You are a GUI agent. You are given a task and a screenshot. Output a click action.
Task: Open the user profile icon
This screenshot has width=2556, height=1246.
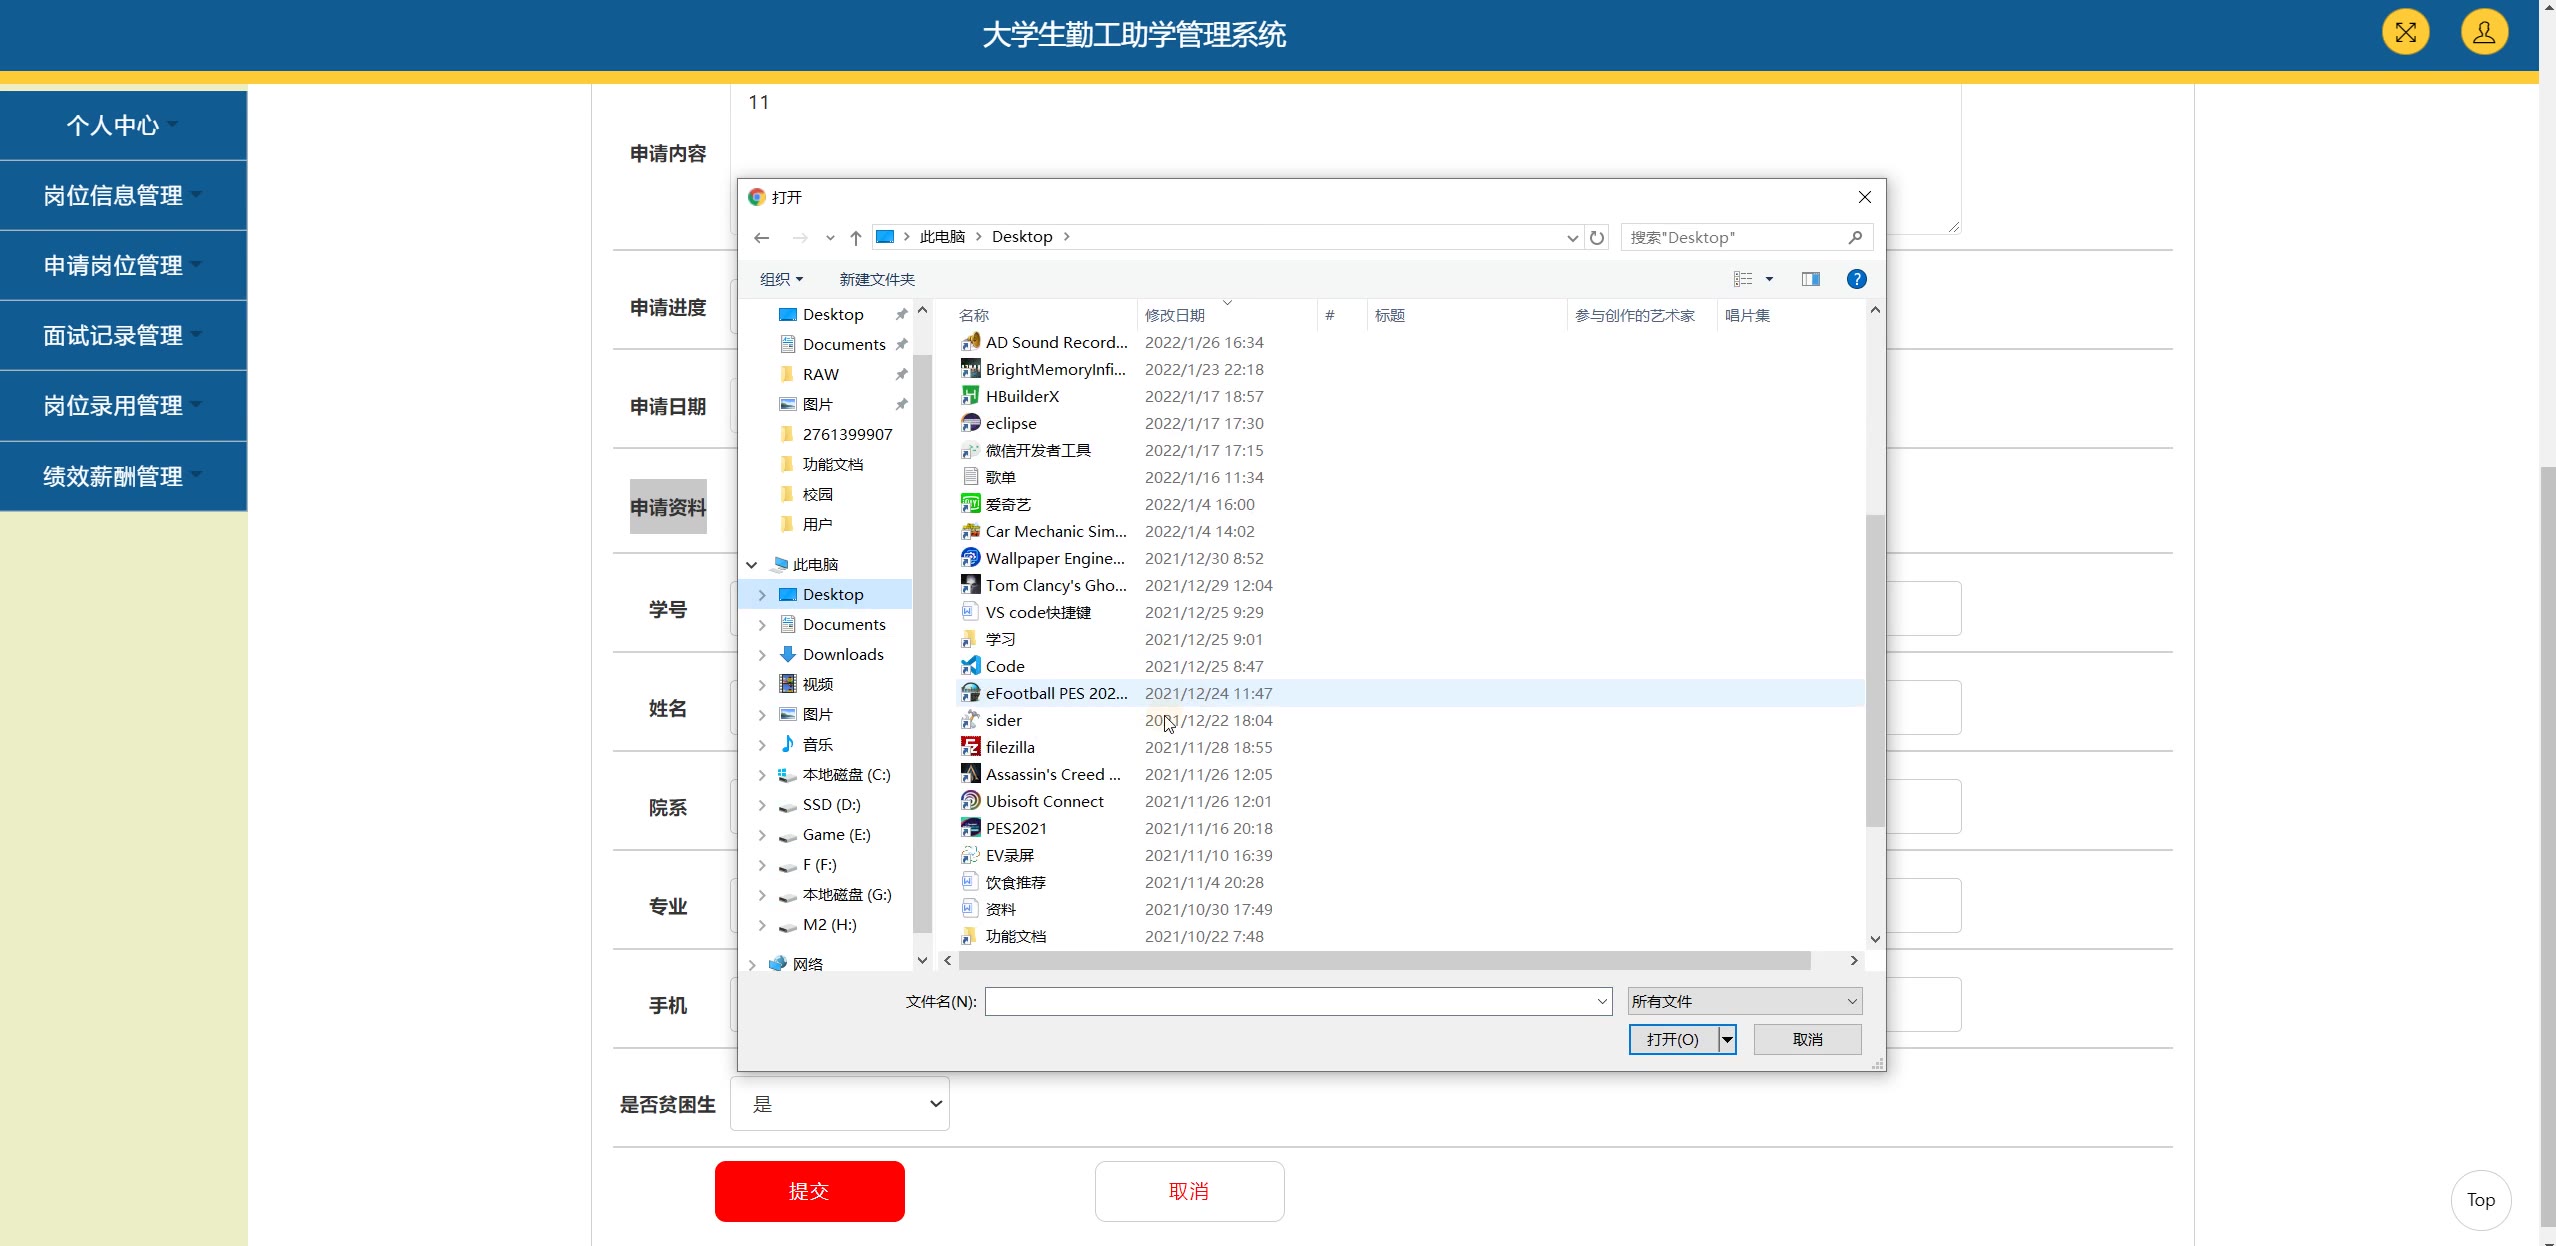(x=2483, y=33)
